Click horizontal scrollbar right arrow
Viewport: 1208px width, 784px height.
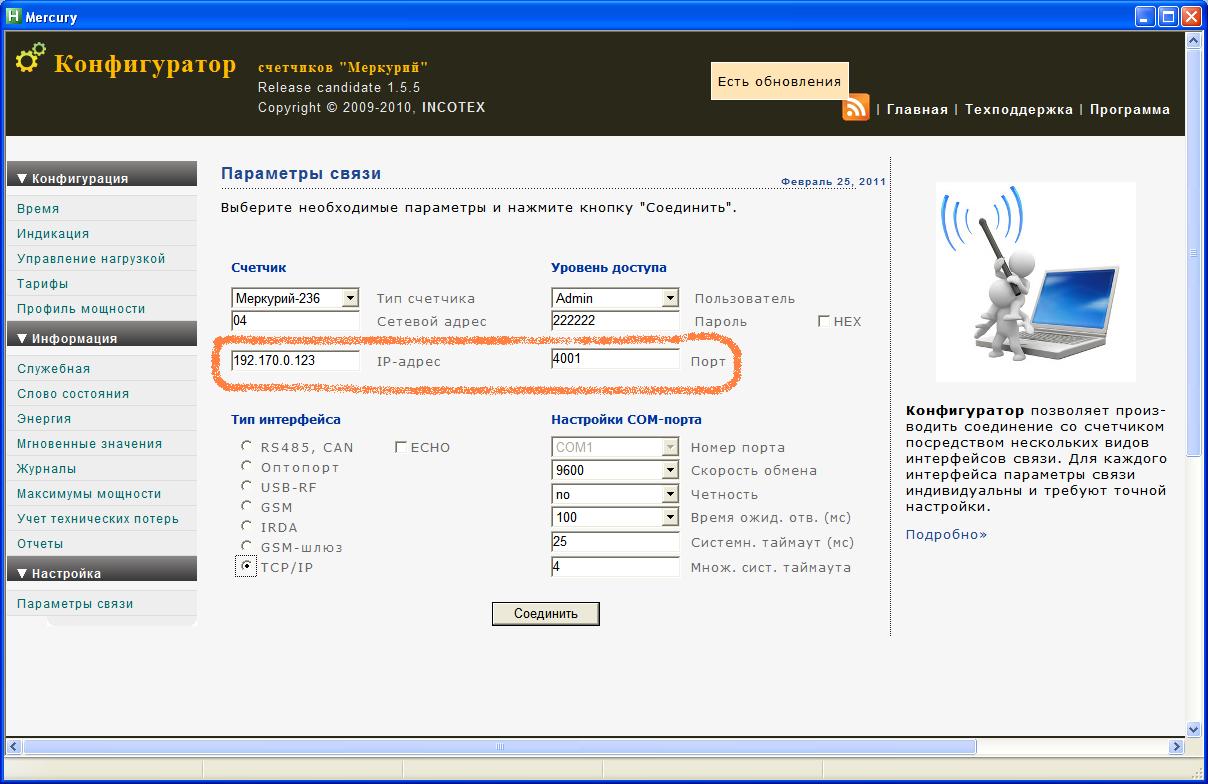pos(1177,746)
